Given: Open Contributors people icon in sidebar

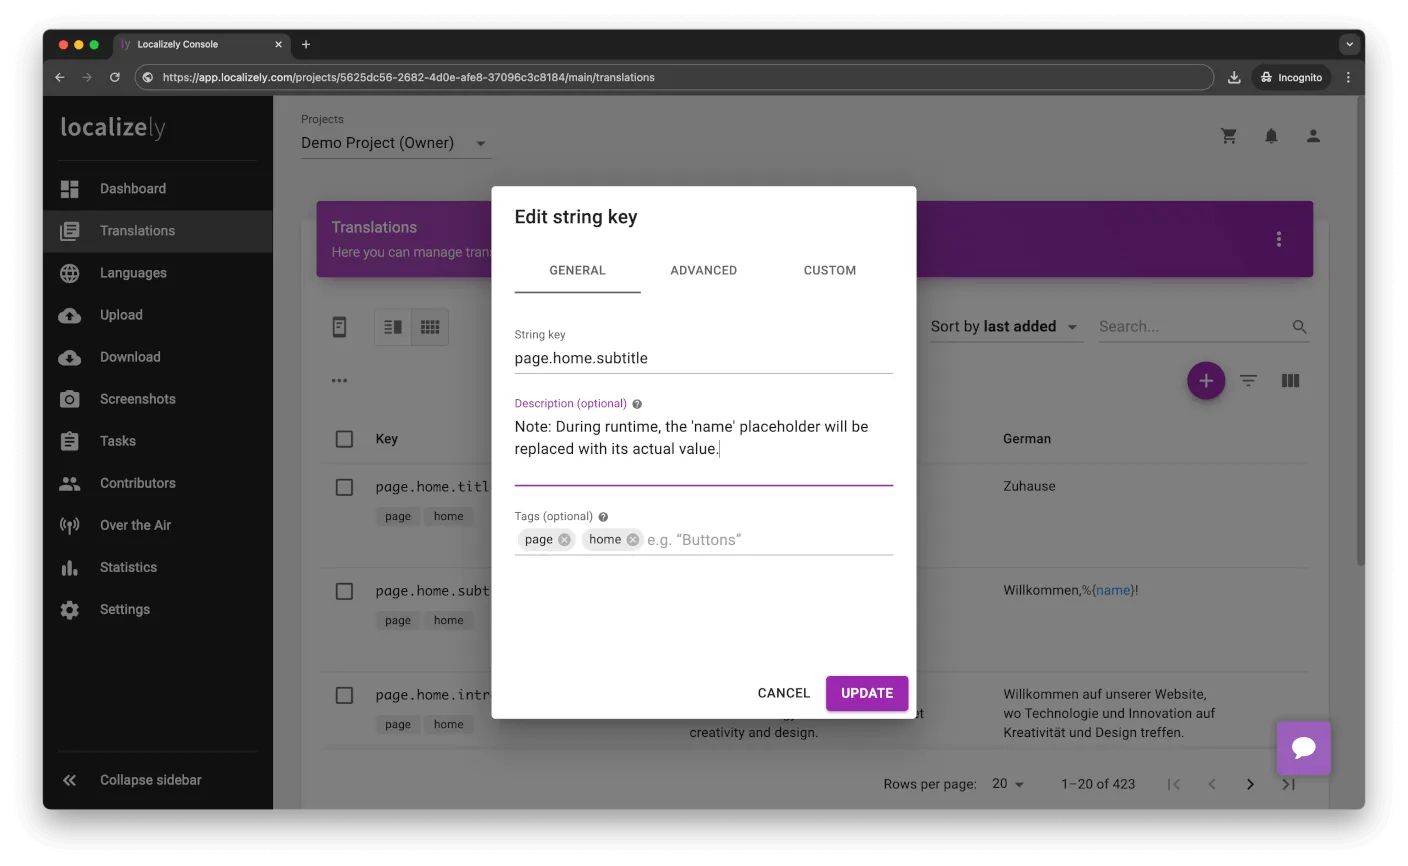Looking at the screenshot, I should (69, 483).
